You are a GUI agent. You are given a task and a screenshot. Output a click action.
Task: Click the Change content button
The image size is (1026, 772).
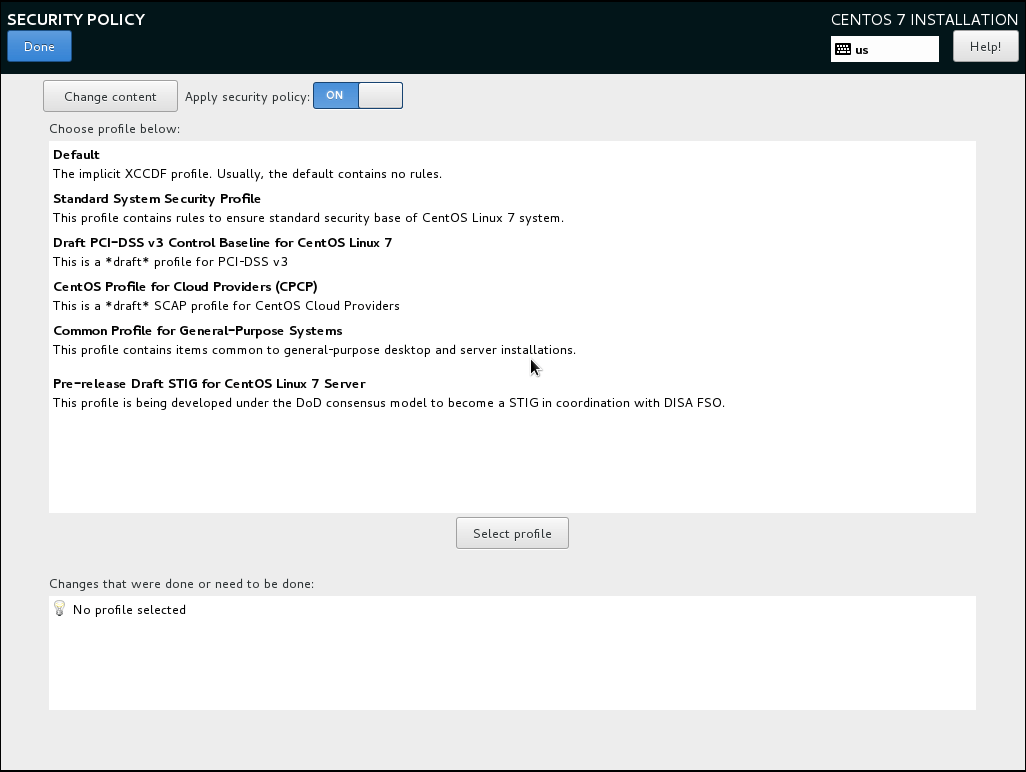click(110, 96)
